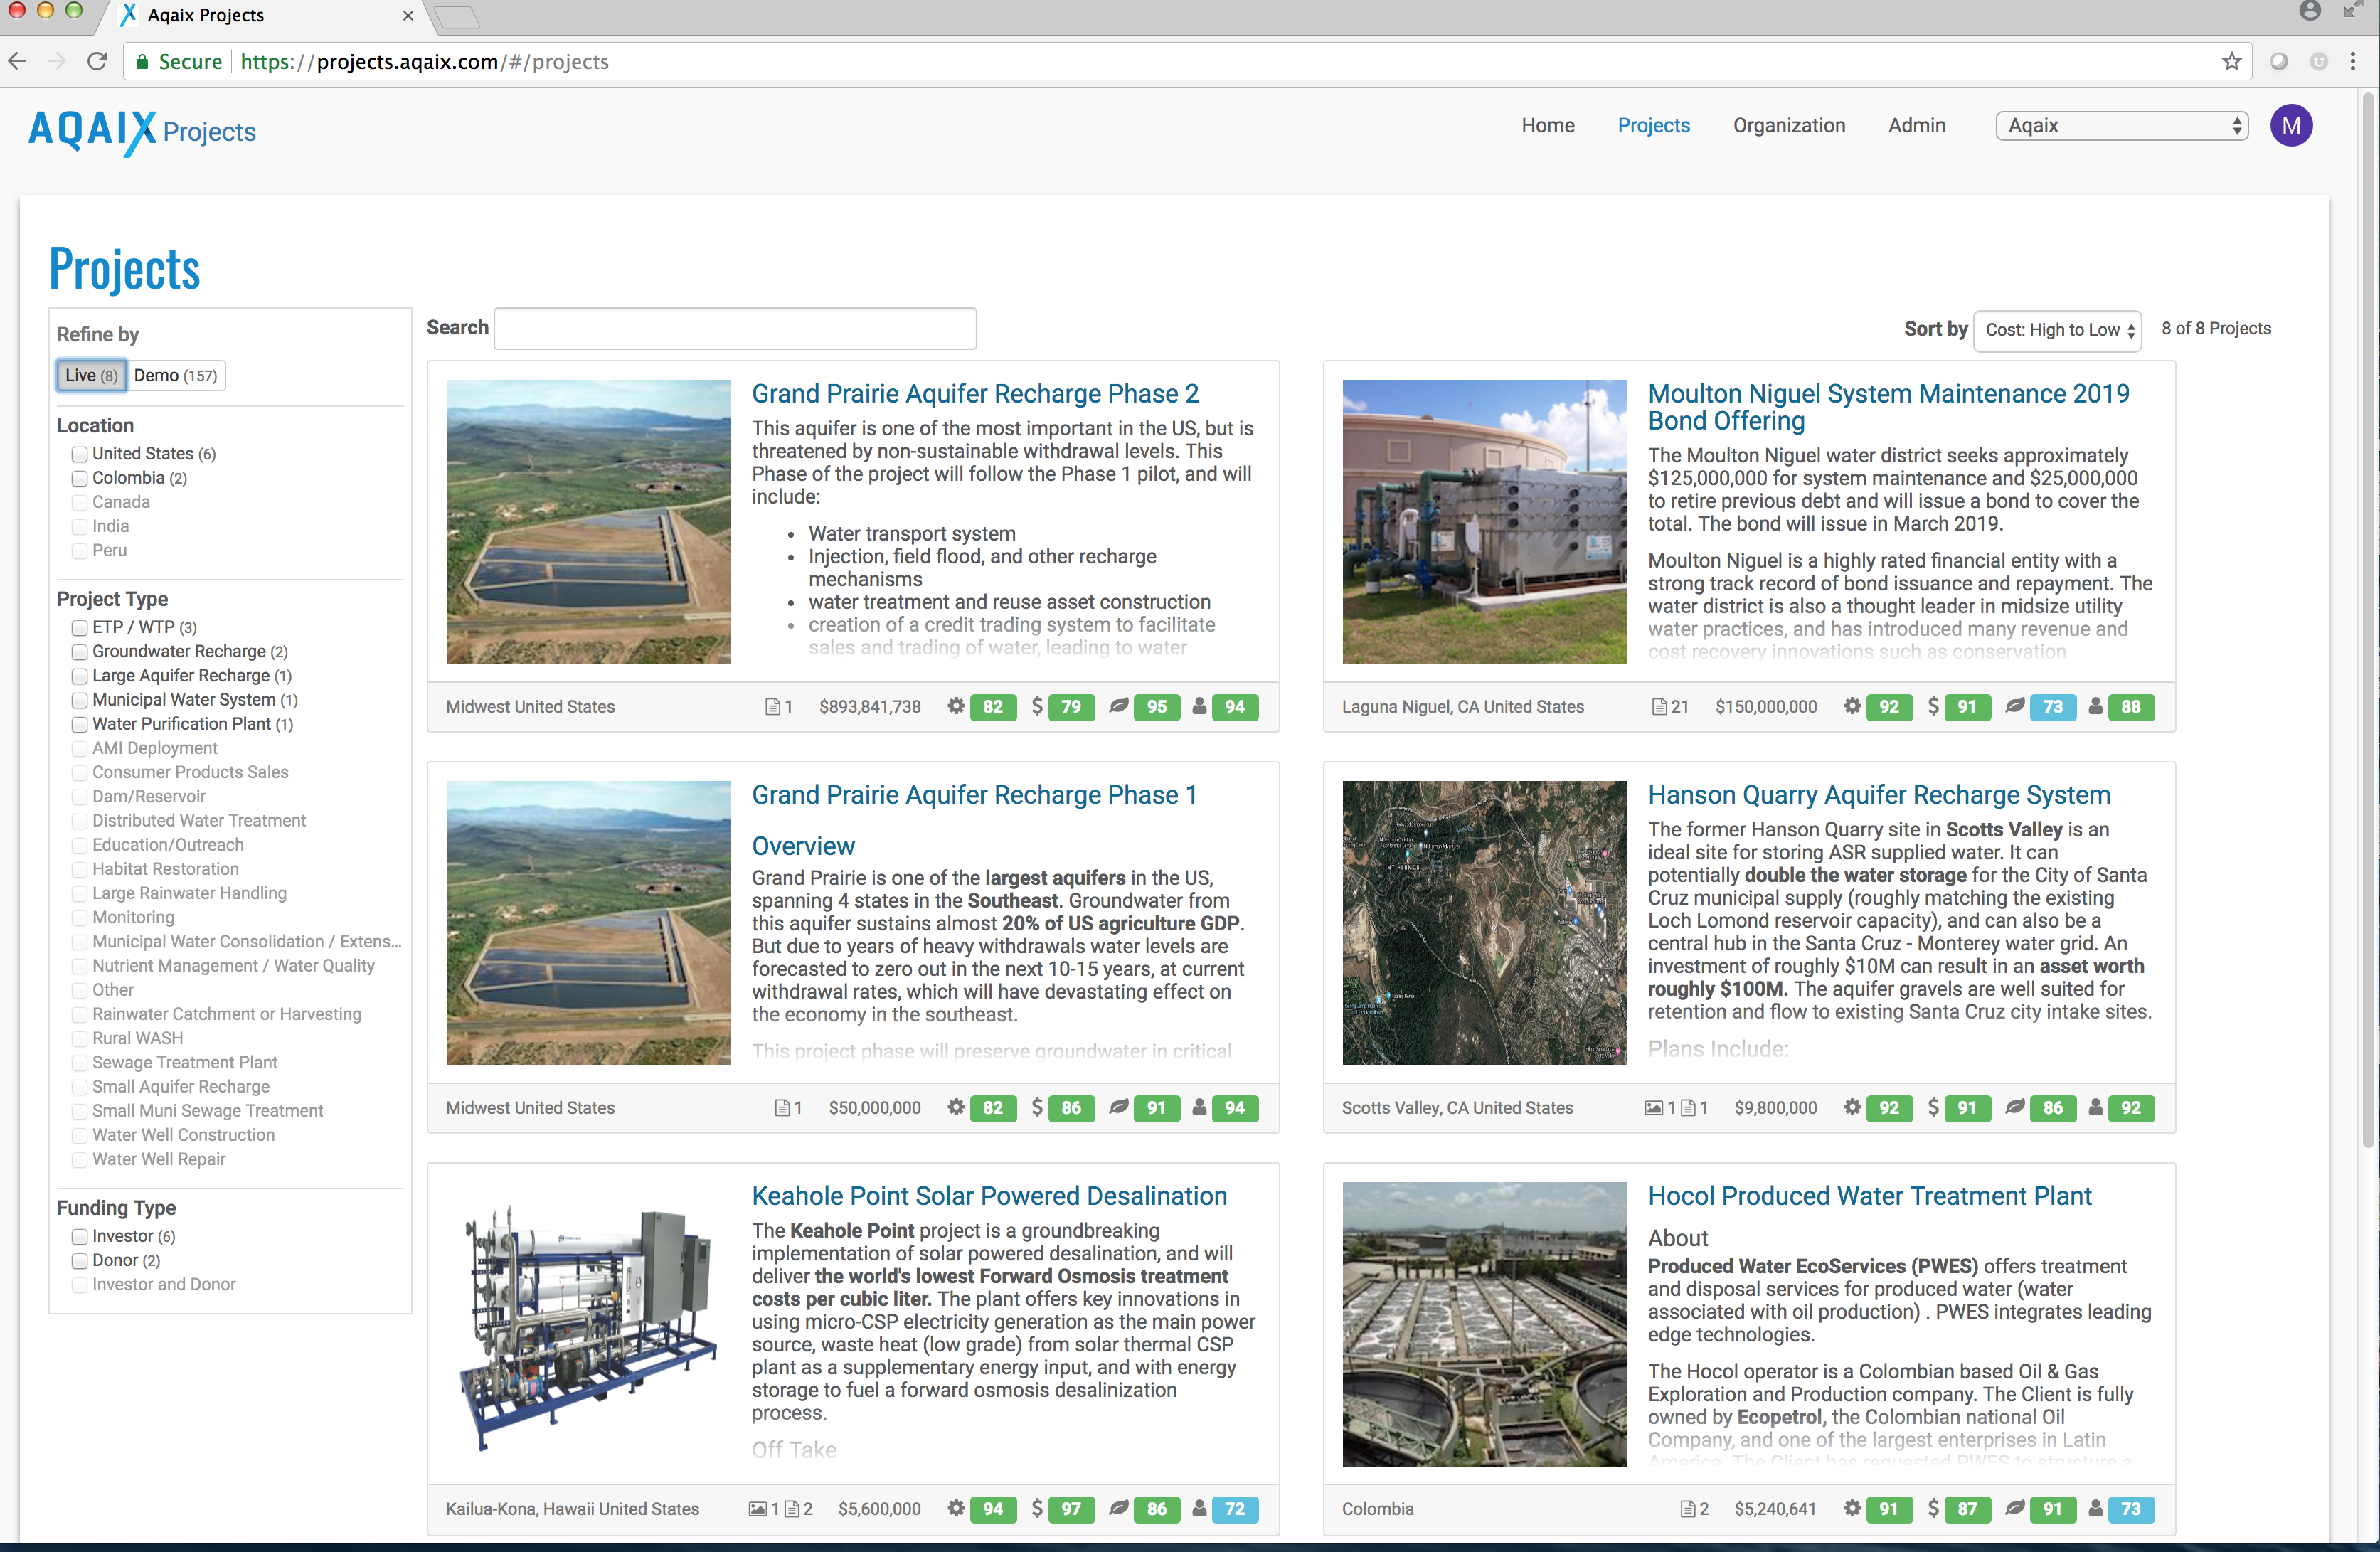Image resolution: width=2380 pixels, height=1552 pixels.
Task: Click leaf score icon on Grand Prairie Phase 2
Action: (x=1119, y=707)
